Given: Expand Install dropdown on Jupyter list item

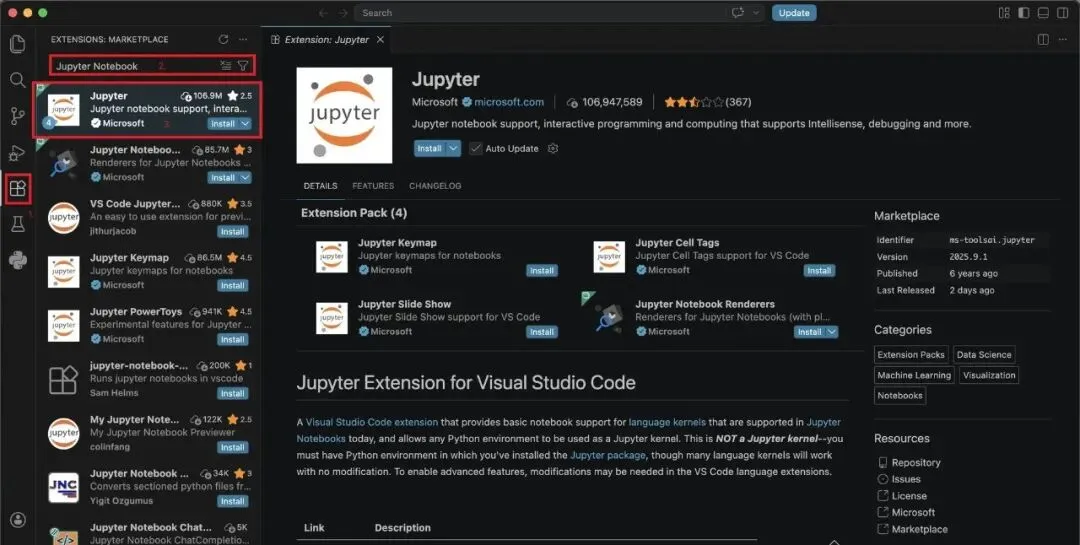Looking at the screenshot, I should [245, 124].
